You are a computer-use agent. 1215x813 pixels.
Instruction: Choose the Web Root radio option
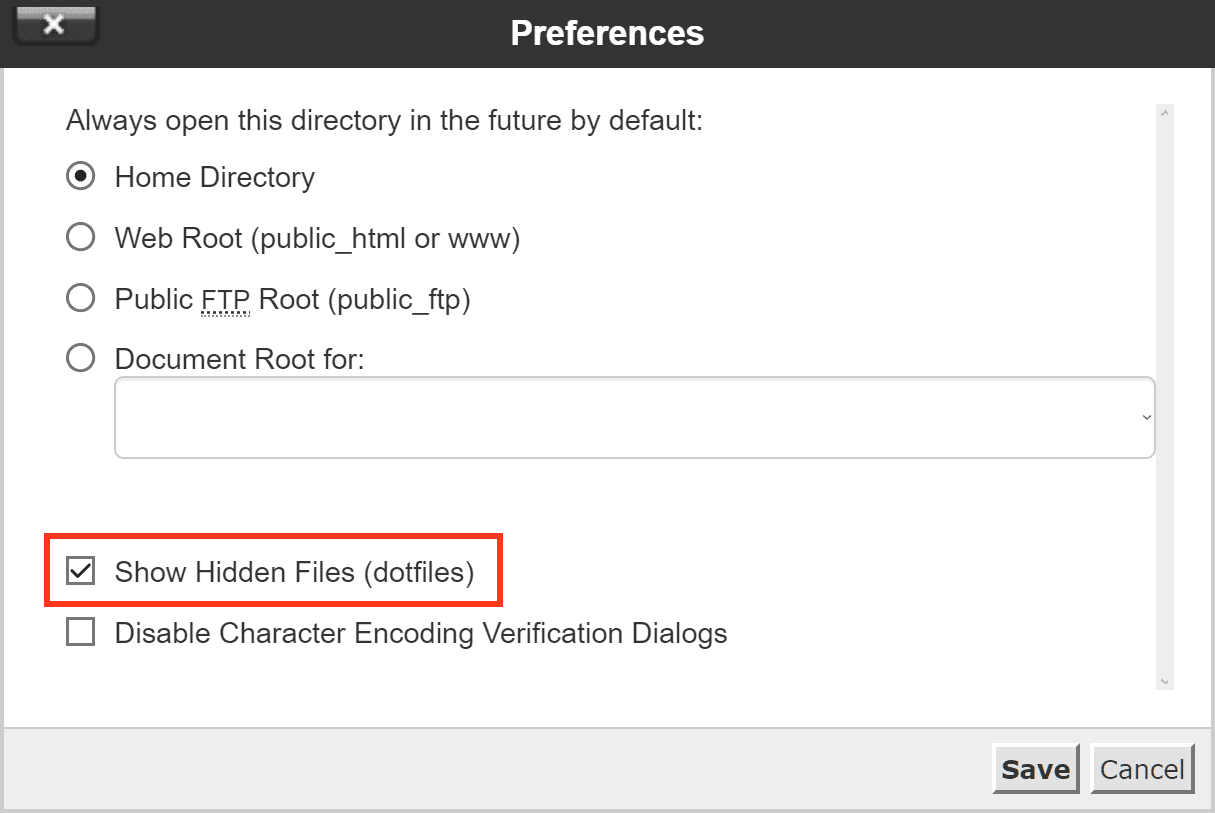click(x=80, y=237)
